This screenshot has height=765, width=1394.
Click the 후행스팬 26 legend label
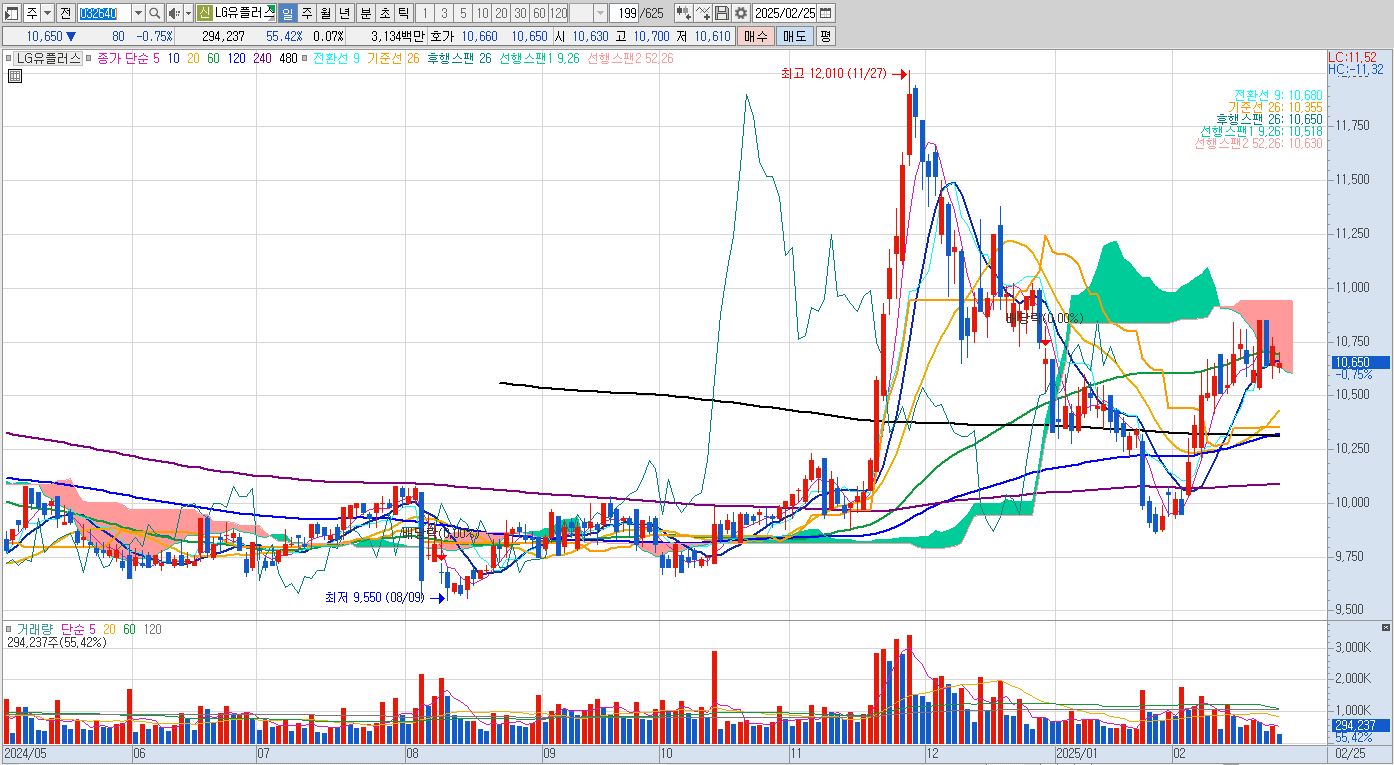point(459,58)
